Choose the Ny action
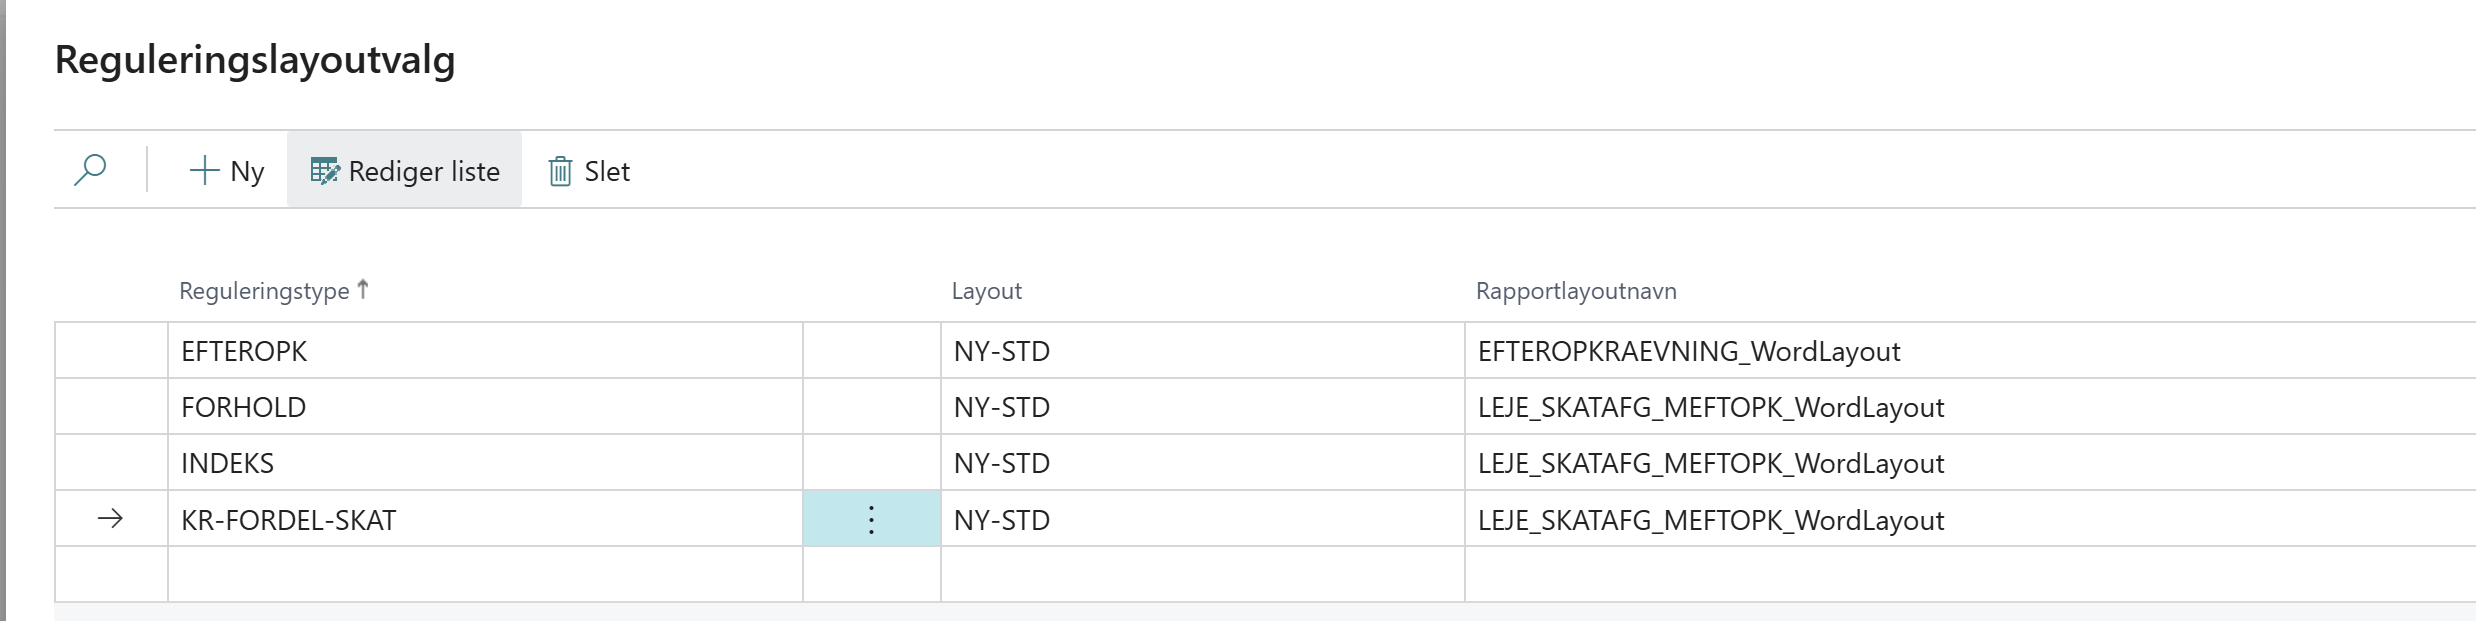The height and width of the screenshot is (621, 2476). click(227, 171)
